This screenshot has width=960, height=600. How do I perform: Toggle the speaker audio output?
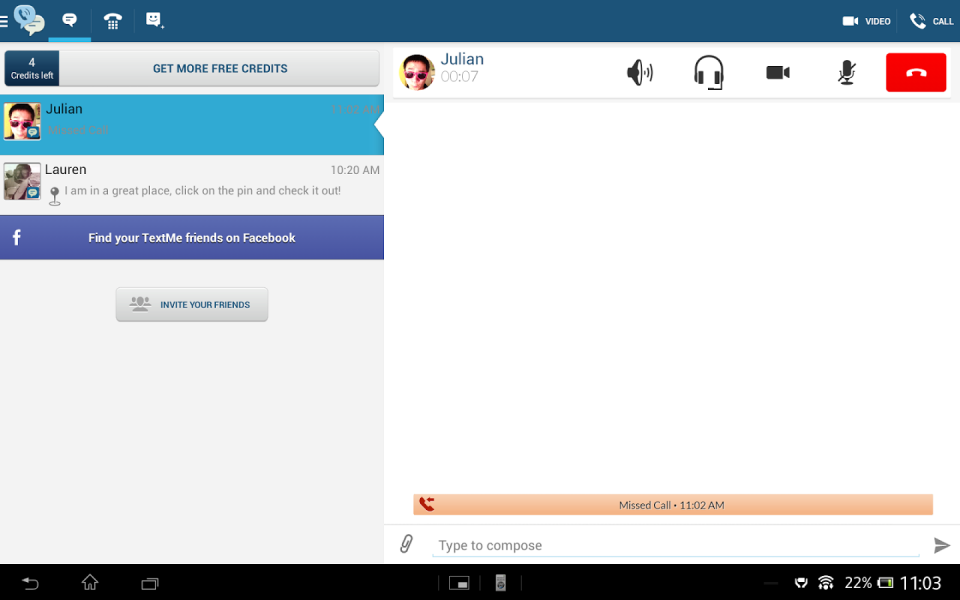(x=640, y=73)
